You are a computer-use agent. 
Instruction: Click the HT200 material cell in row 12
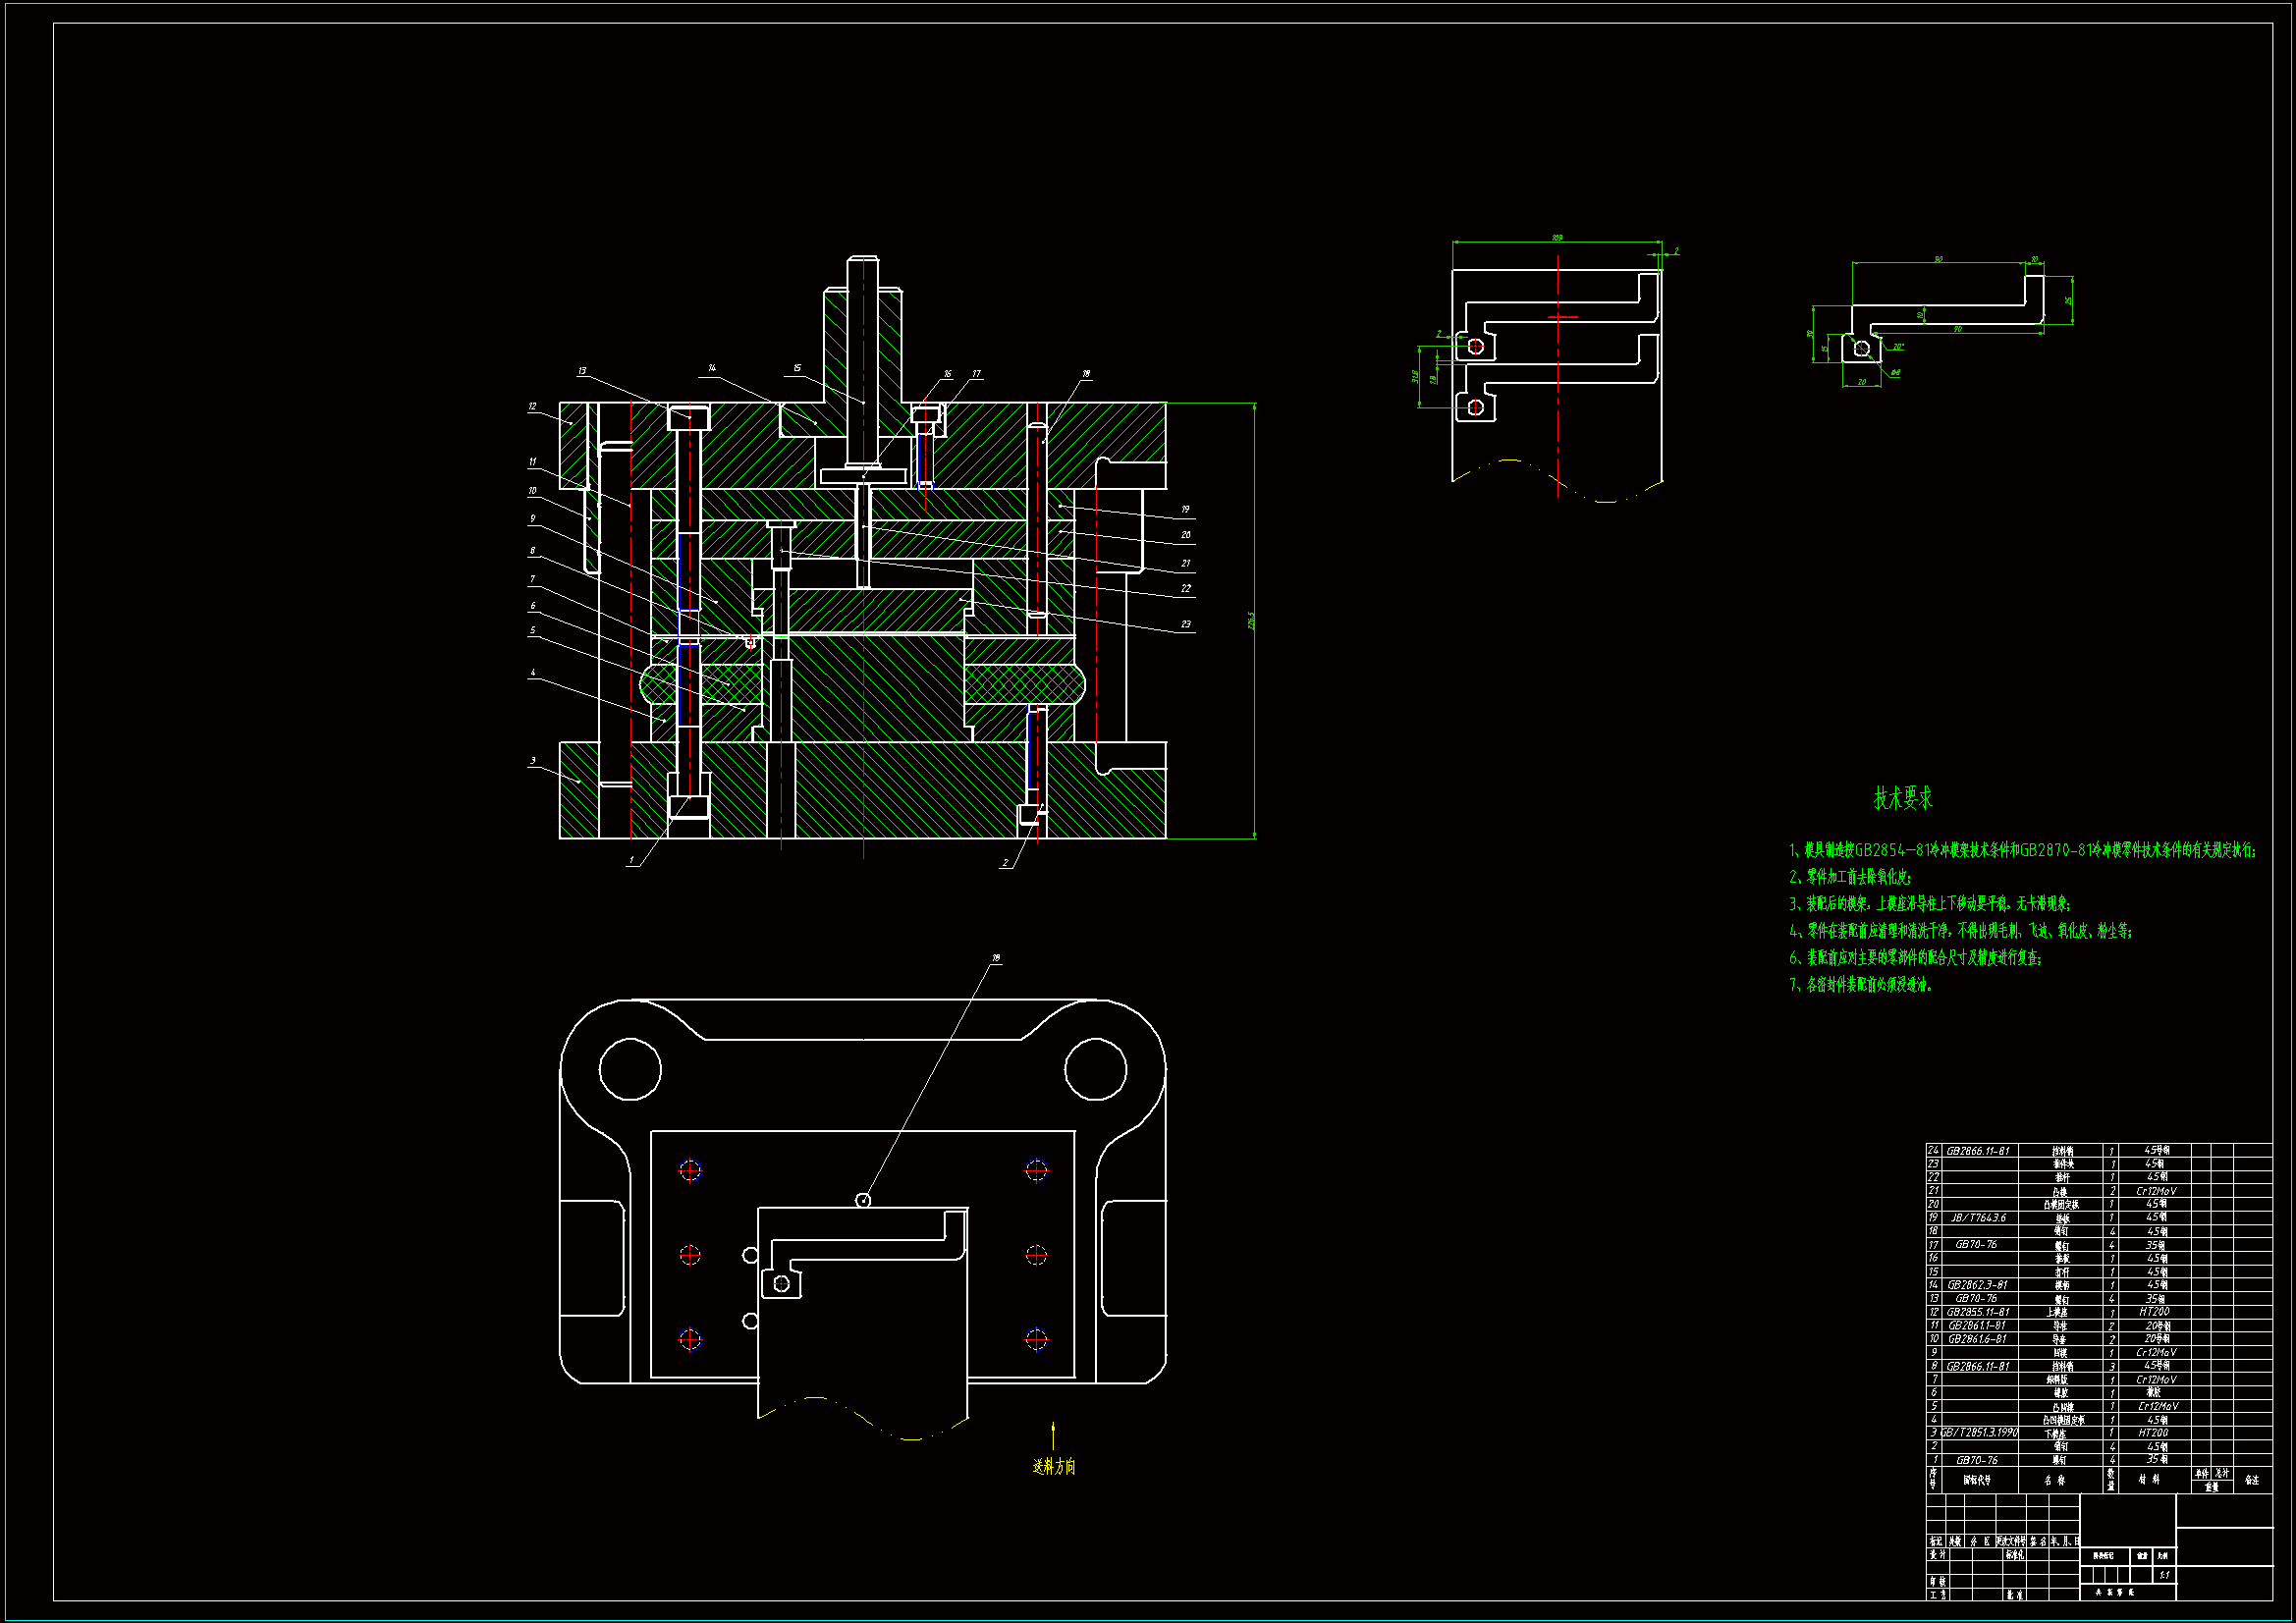click(2154, 1312)
